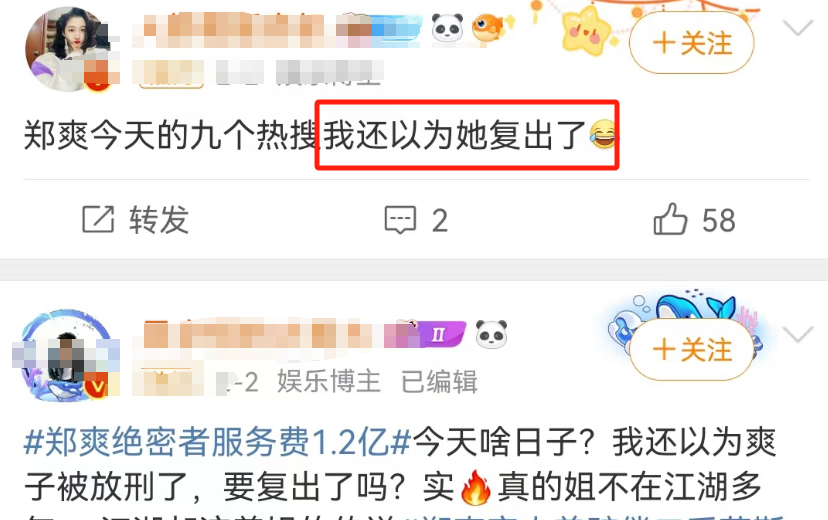Image resolution: width=828 pixels, height=520 pixels.
Task: Open hashtag #郑爽绝密者服务费1.2亿#
Action: point(218,442)
